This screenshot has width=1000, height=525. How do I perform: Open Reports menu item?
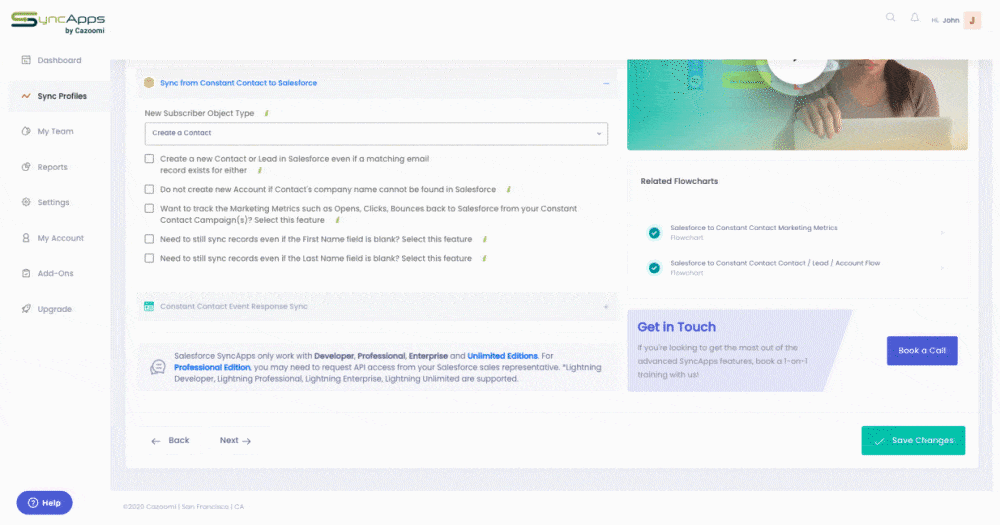52,167
